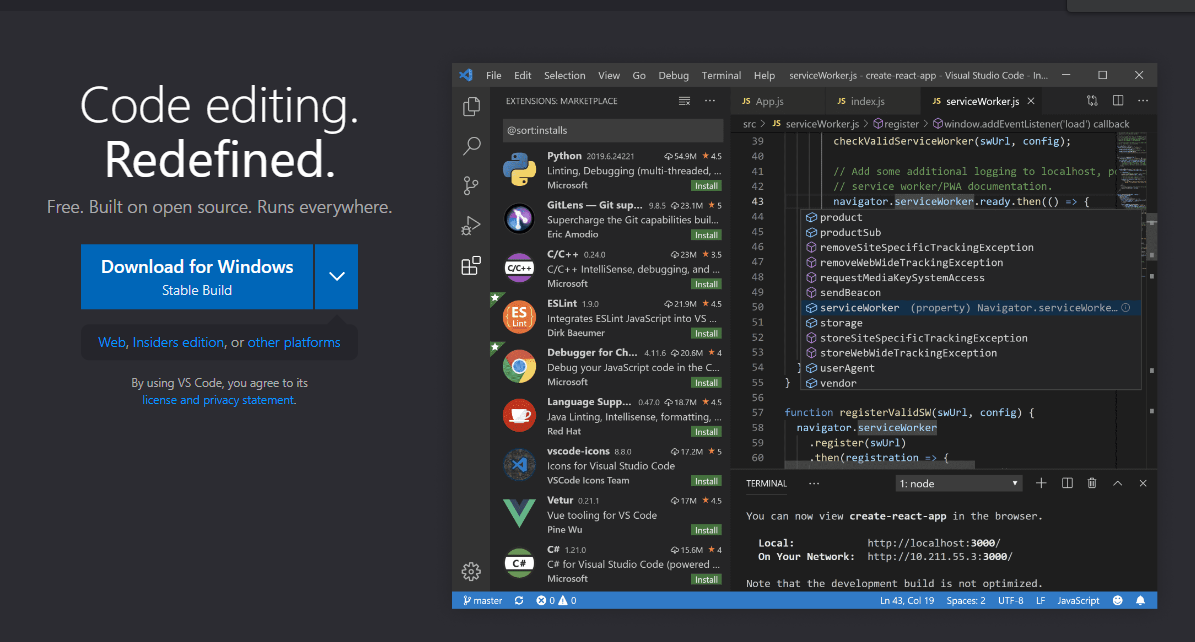Install the vscode-icons extension
This screenshot has height=642, width=1195.
coord(706,481)
